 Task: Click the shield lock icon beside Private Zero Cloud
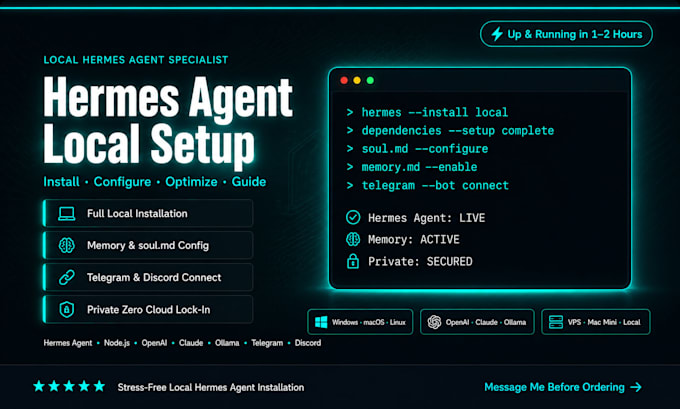click(x=66, y=310)
